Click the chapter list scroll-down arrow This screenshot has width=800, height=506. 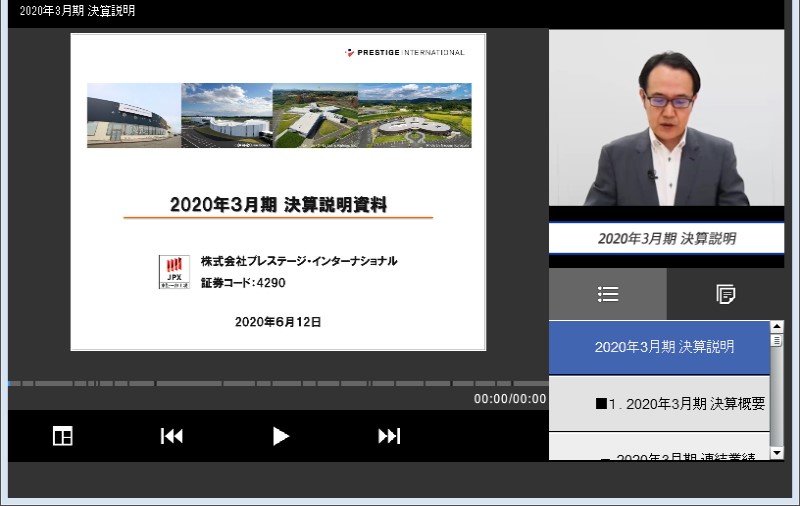point(777,453)
